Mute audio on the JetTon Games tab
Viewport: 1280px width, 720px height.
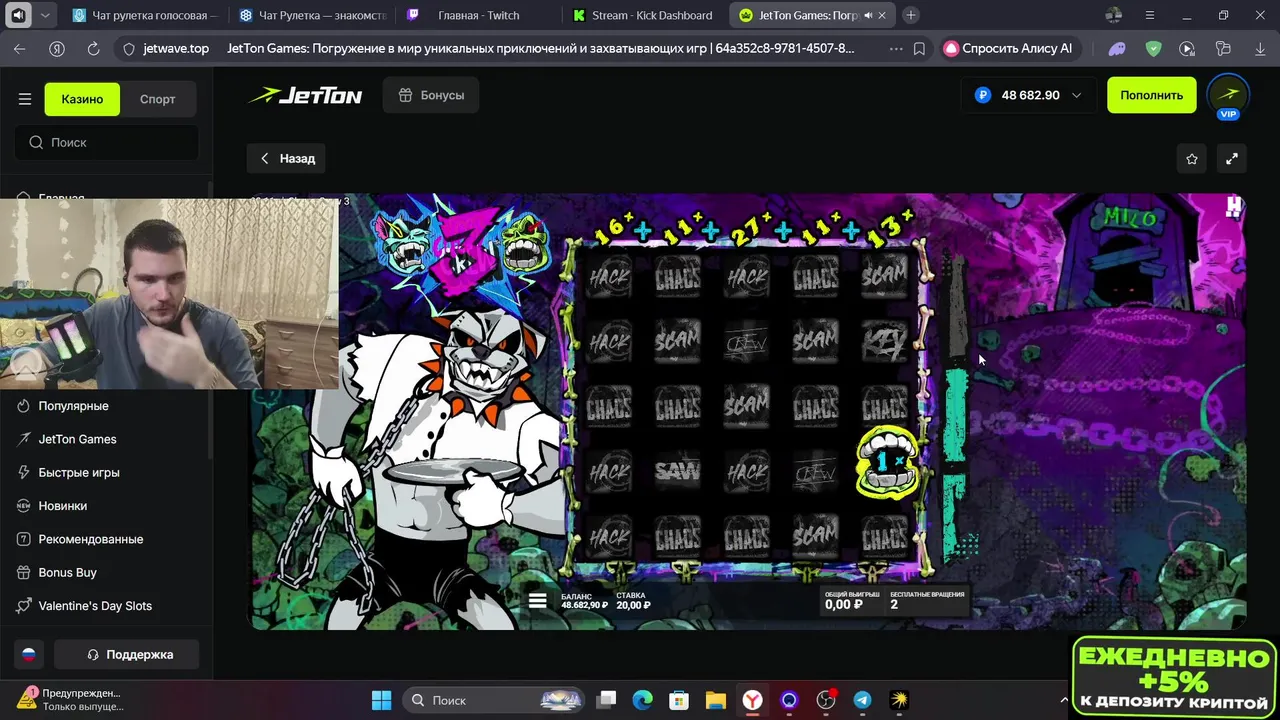pyautogui.click(x=867, y=15)
